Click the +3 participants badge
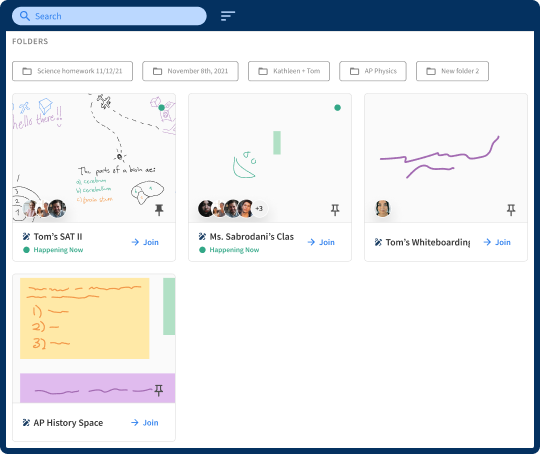Viewport: 540px width, 455px height. pyautogui.click(x=259, y=208)
